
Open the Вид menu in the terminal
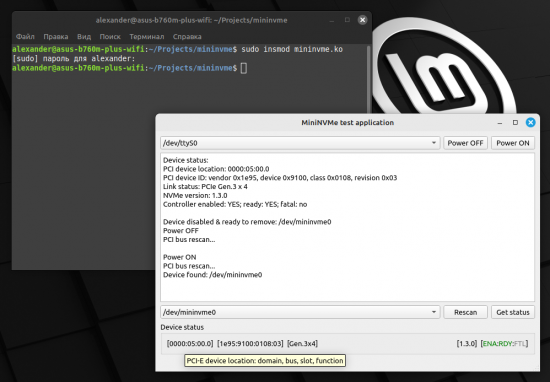point(84,36)
